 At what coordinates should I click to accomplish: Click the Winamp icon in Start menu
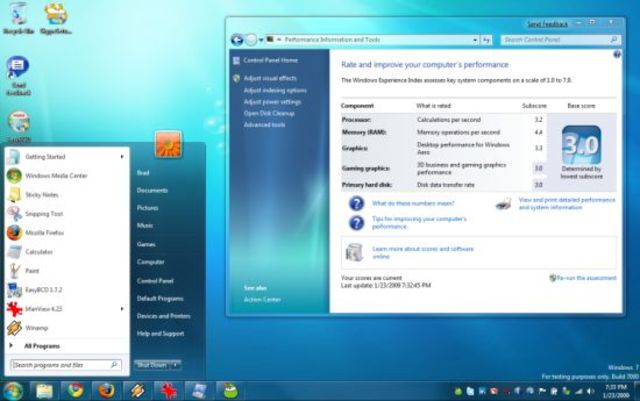click(x=14, y=328)
